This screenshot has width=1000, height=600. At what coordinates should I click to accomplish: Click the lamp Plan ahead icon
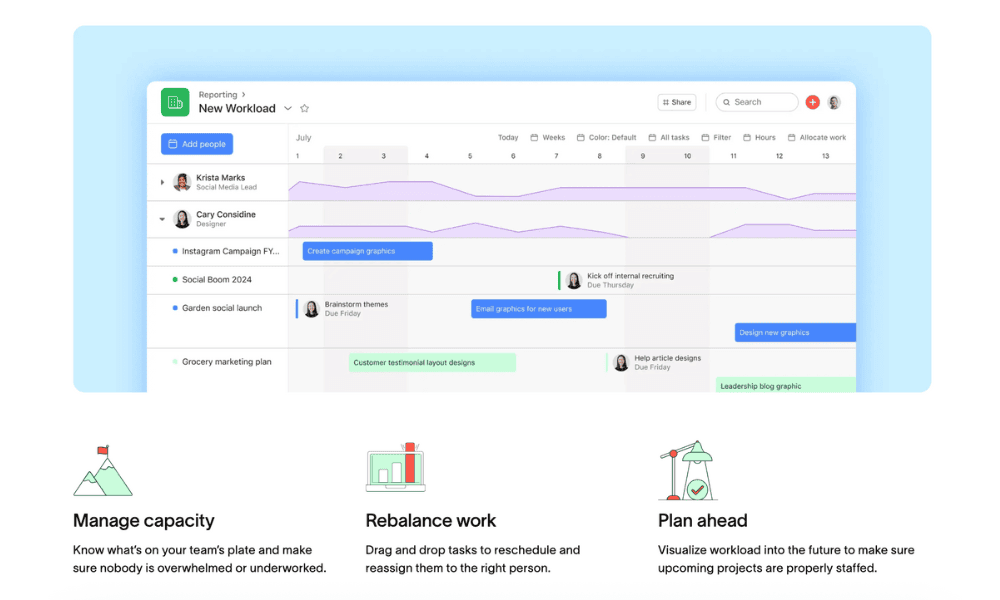tap(687, 470)
